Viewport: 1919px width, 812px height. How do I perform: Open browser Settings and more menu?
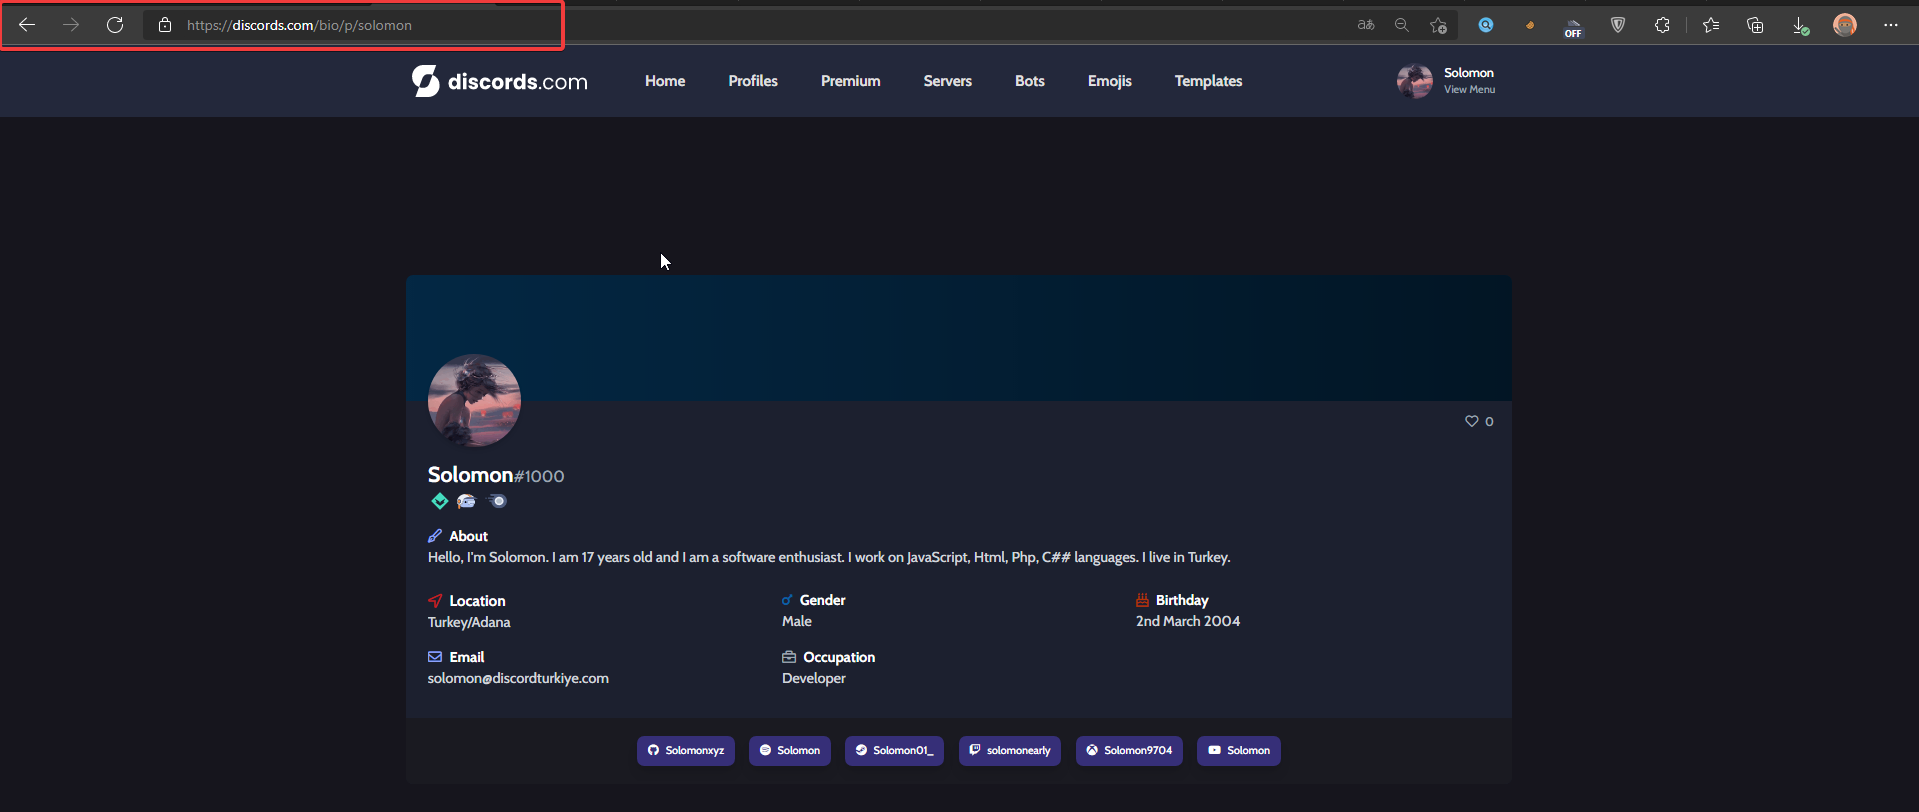(x=1890, y=25)
